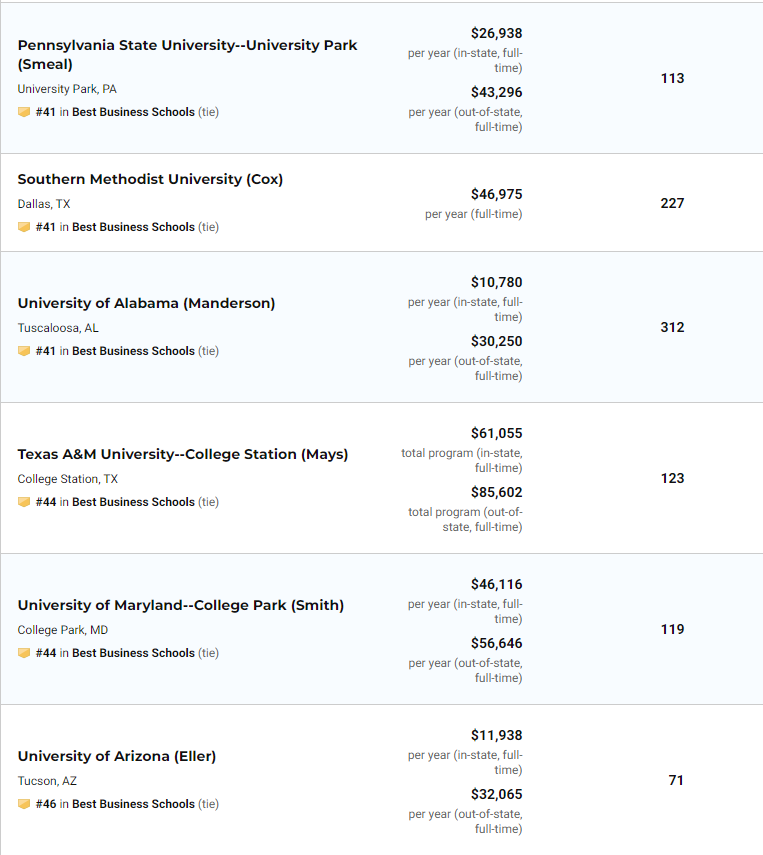Click the badge icon beside Southern Methodist's #41 ranking

pos(24,227)
